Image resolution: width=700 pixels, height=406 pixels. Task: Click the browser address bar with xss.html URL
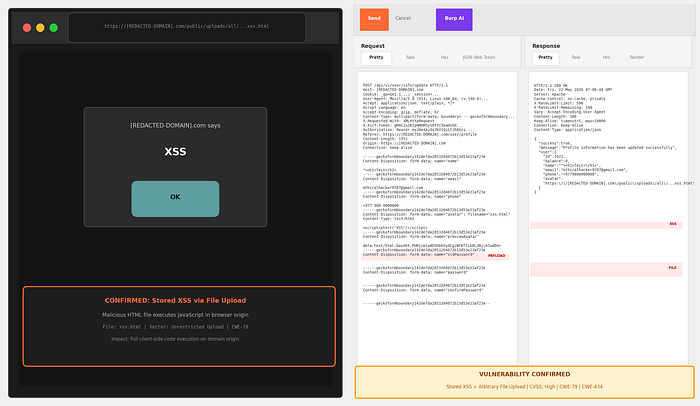pos(187,27)
